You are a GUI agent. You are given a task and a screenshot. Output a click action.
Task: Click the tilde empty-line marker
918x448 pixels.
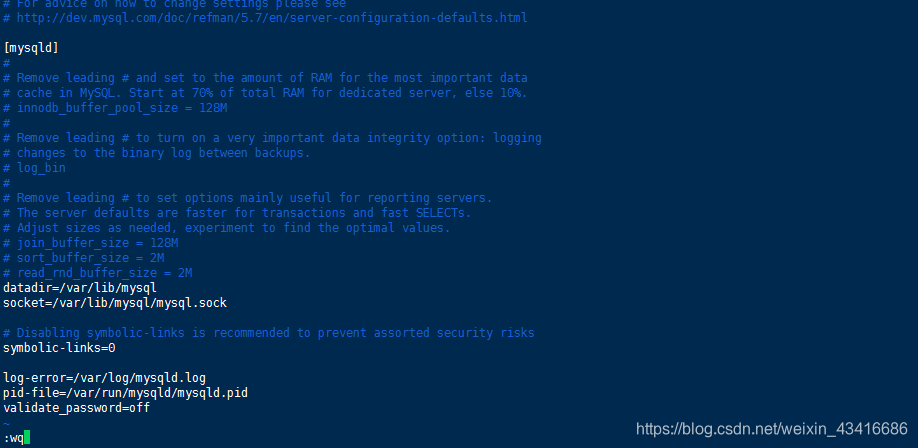pyautogui.click(x=6, y=423)
